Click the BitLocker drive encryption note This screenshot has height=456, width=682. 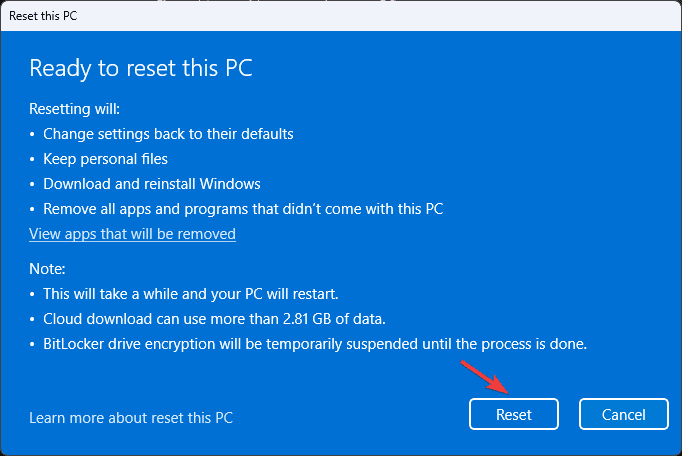coord(315,344)
